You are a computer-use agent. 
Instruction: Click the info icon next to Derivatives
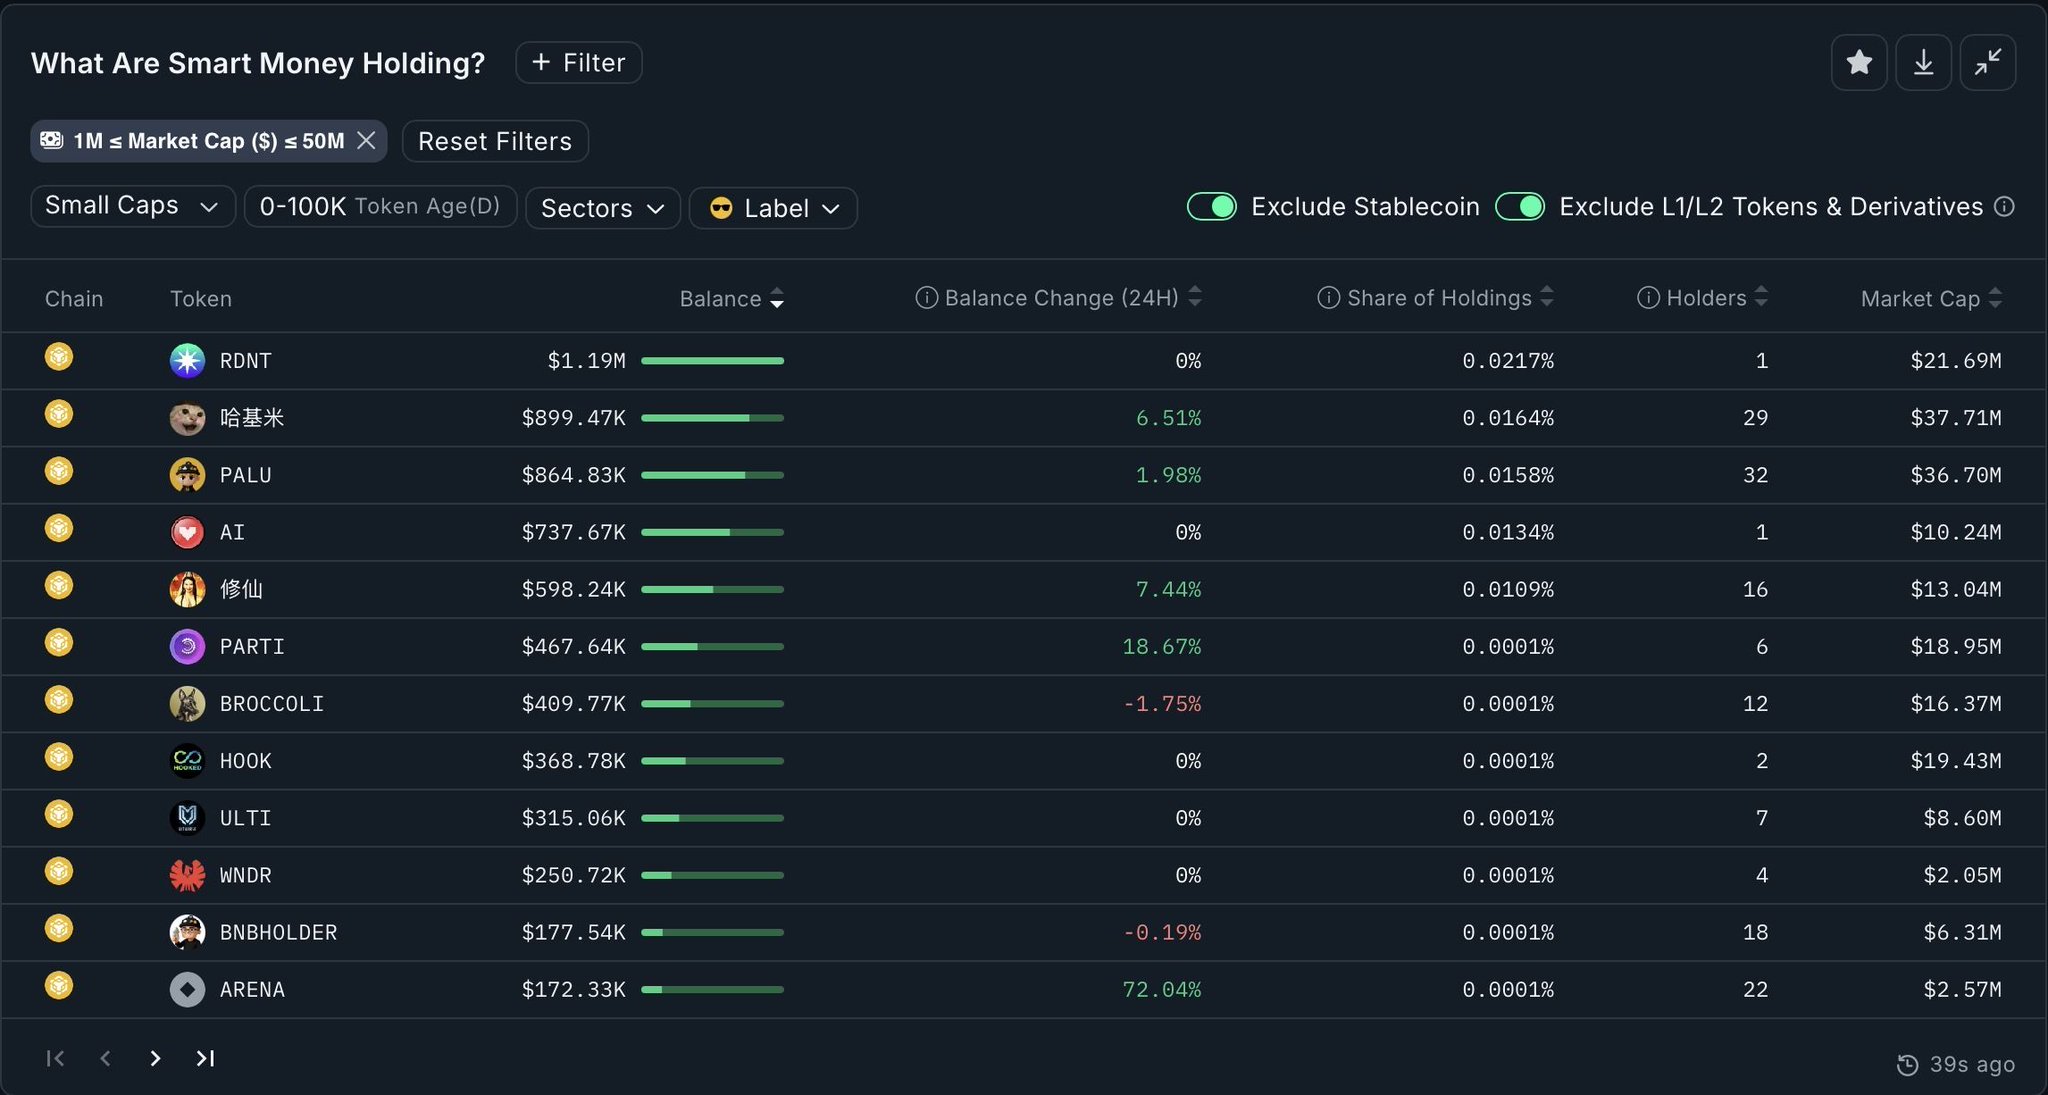pos(2004,207)
